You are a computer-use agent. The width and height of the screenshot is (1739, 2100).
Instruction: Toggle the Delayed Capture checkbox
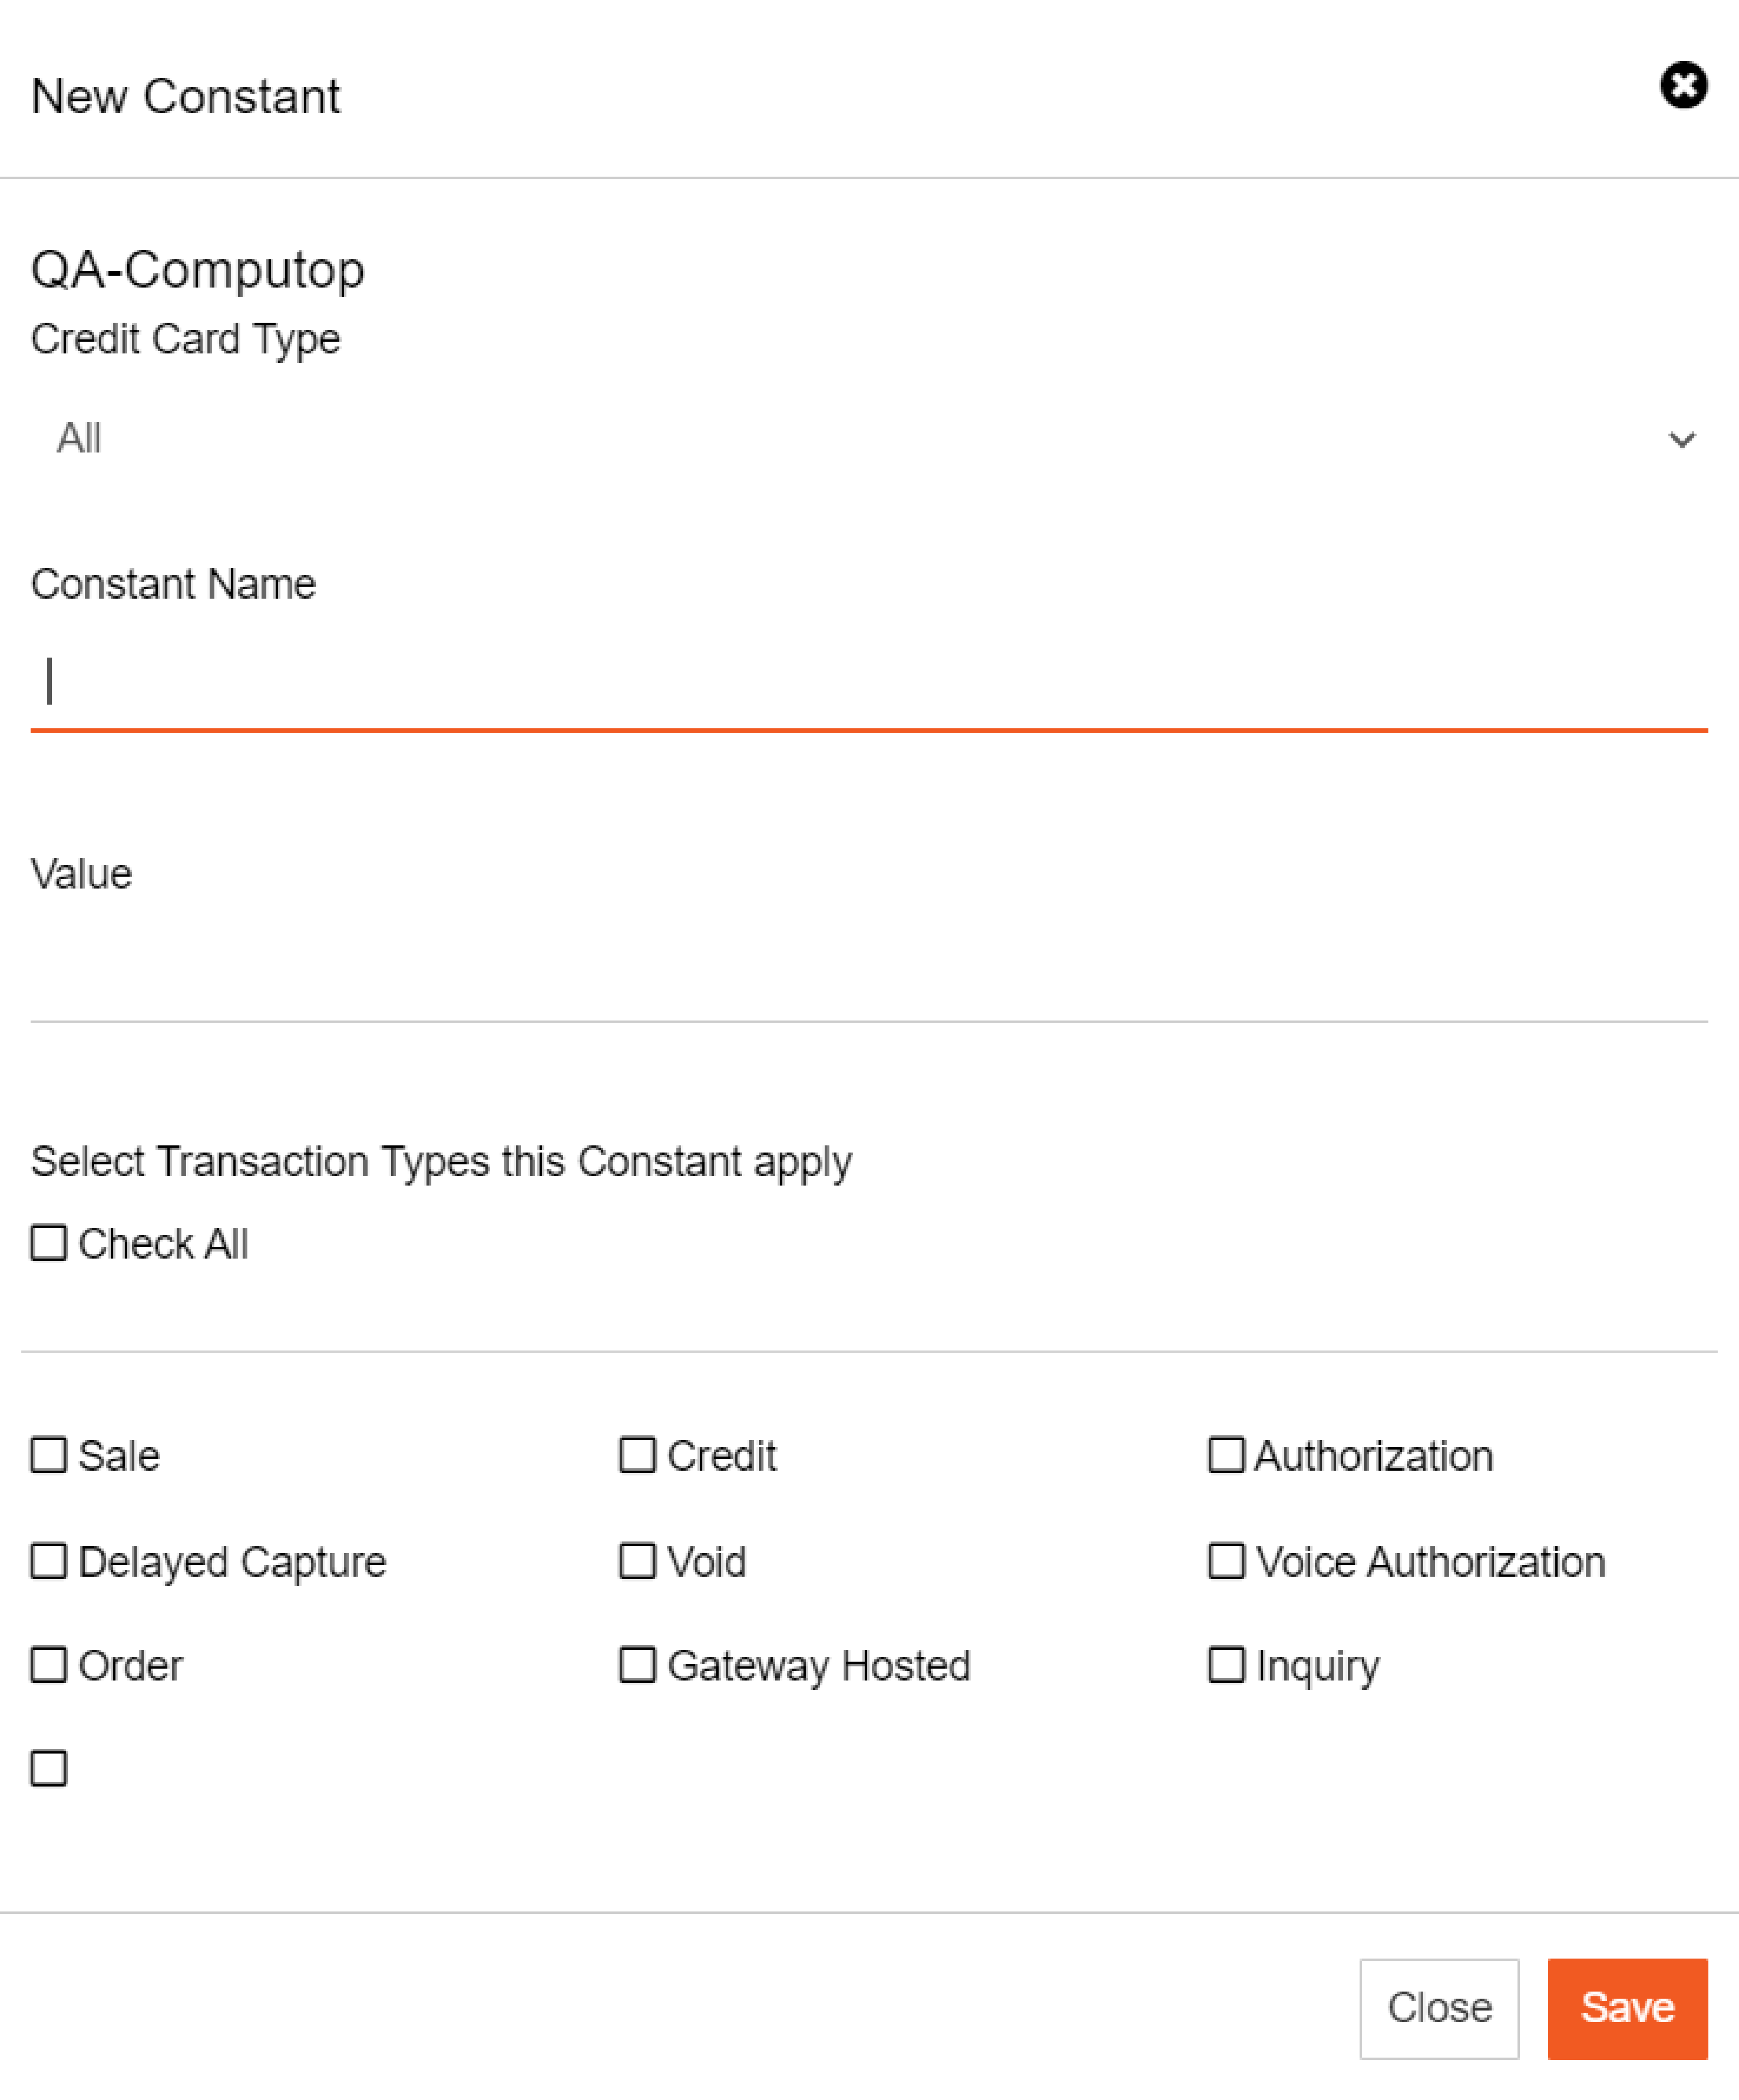(48, 1561)
